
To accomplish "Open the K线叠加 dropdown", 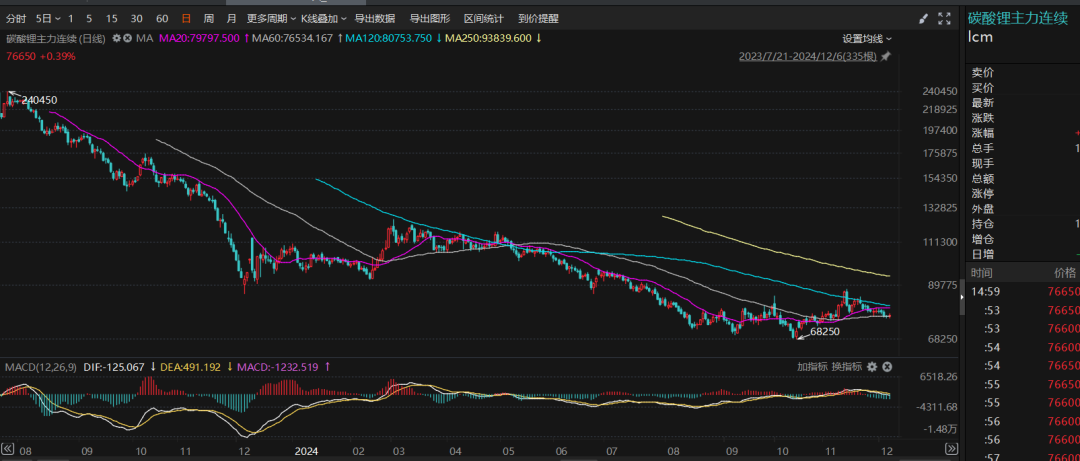I will pos(324,18).
